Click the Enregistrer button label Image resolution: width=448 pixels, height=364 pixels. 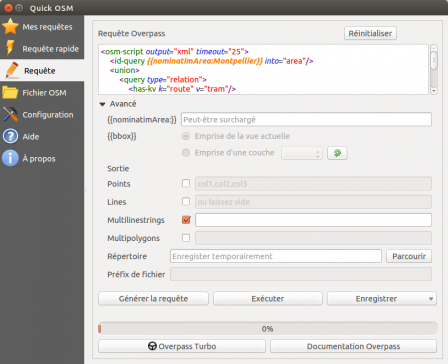376,299
